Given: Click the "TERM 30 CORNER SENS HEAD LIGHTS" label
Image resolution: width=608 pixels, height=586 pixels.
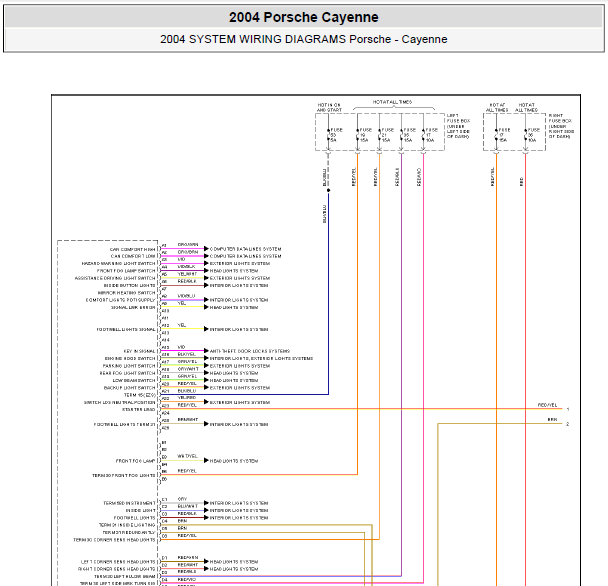Looking at the screenshot, I should click(114, 540).
